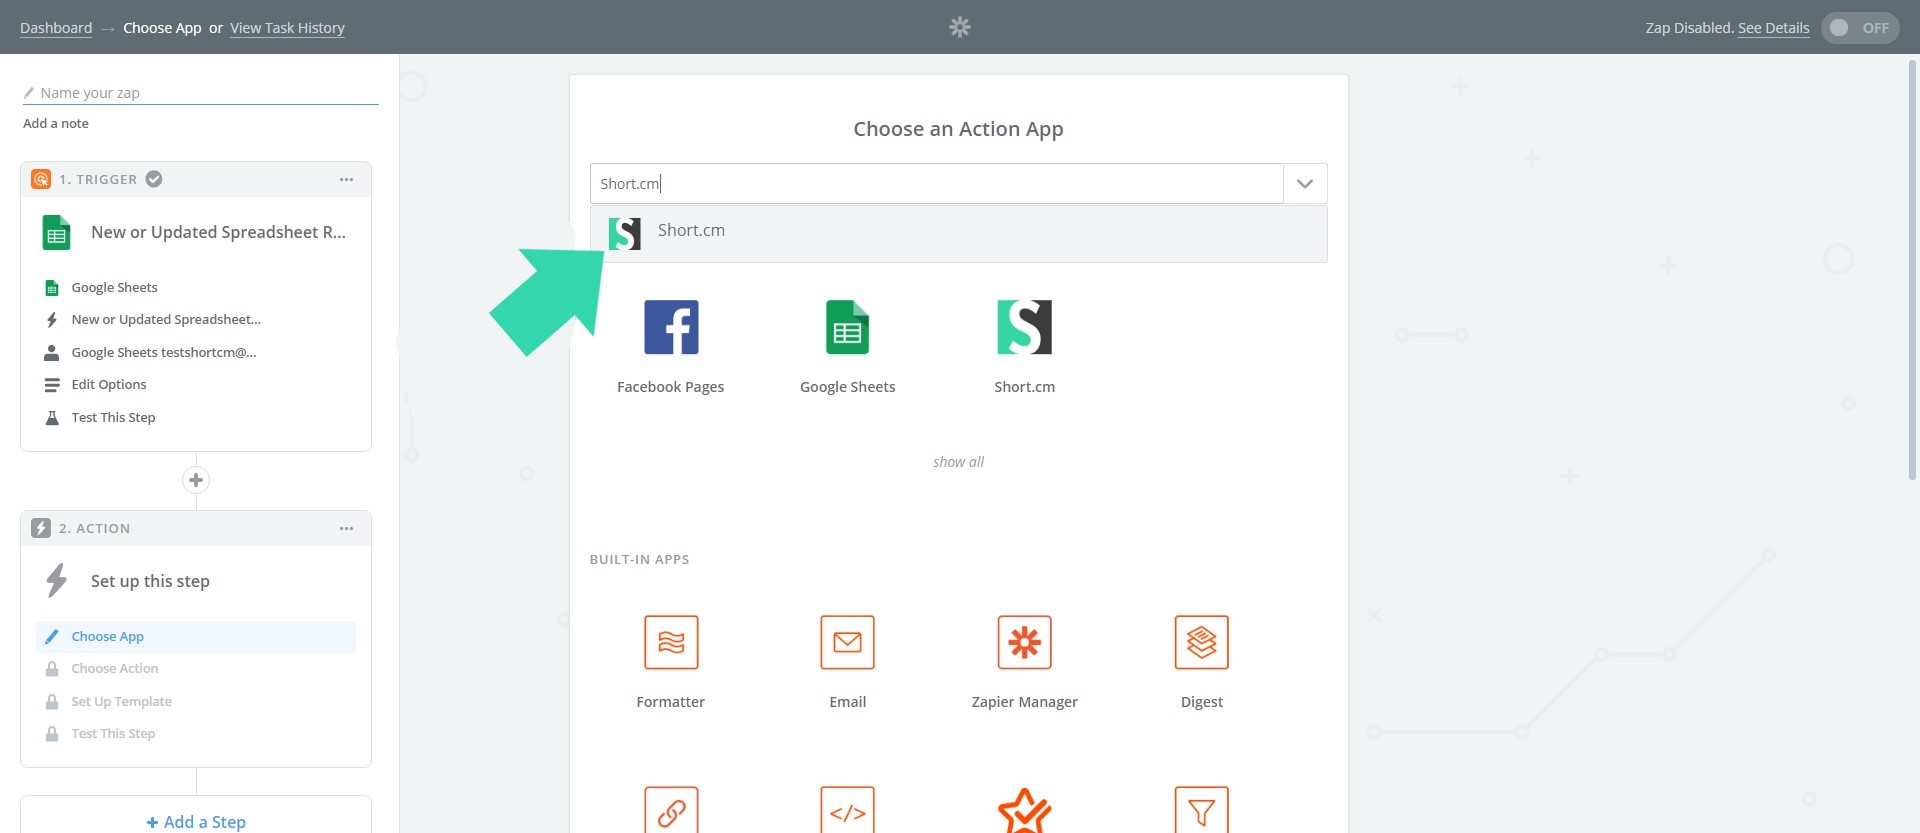This screenshot has width=1920, height=833.
Task: Toggle the Zap ON/OFF switch
Action: pos(1859,28)
